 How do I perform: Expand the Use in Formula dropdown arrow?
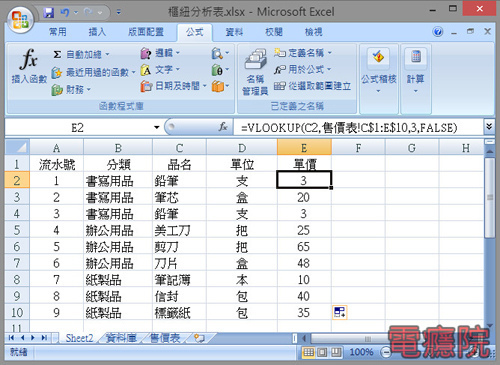click(x=329, y=69)
